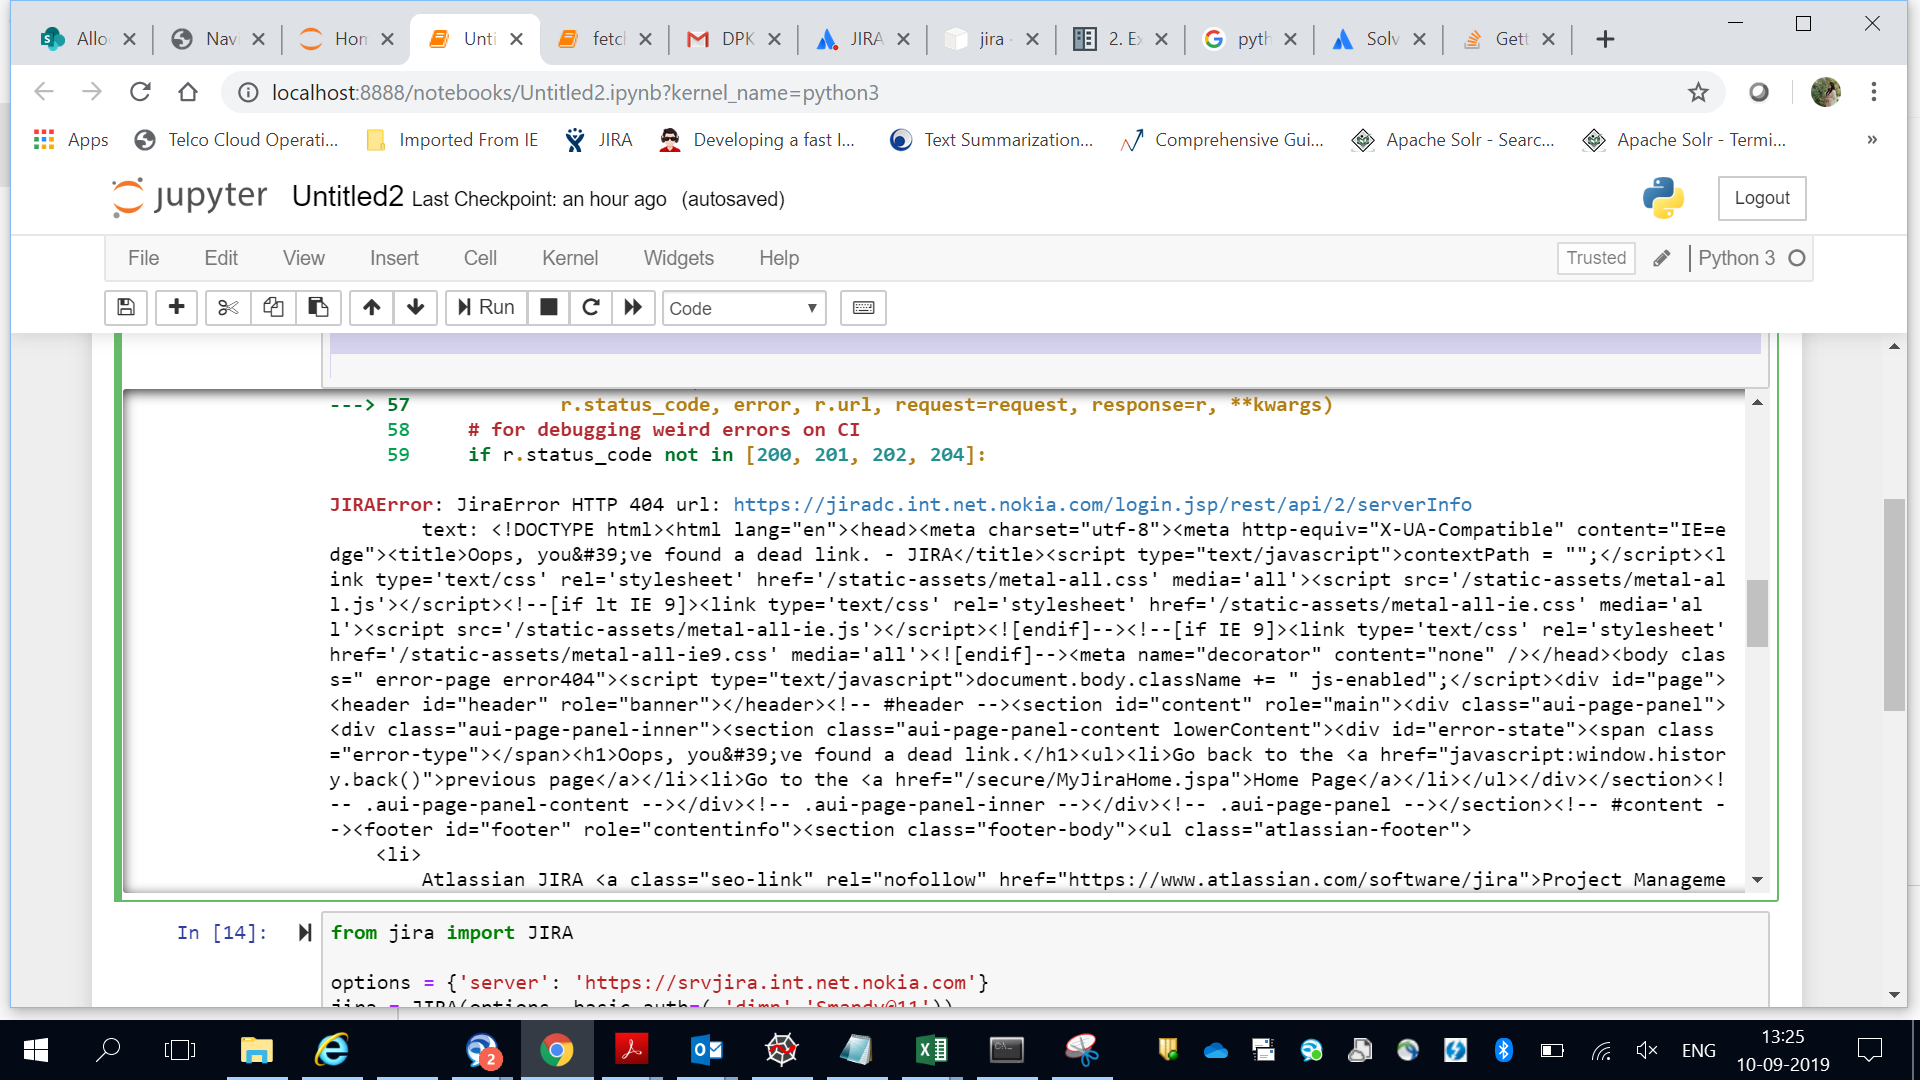1920x1080 pixels.
Task: Interrupt the kernel with stop icon
Action: tap(548, 308)
